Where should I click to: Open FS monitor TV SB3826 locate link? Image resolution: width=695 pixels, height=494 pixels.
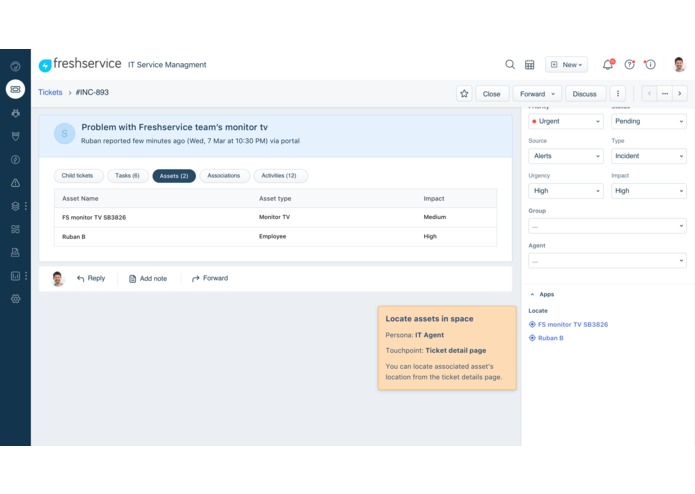(573, 324)
